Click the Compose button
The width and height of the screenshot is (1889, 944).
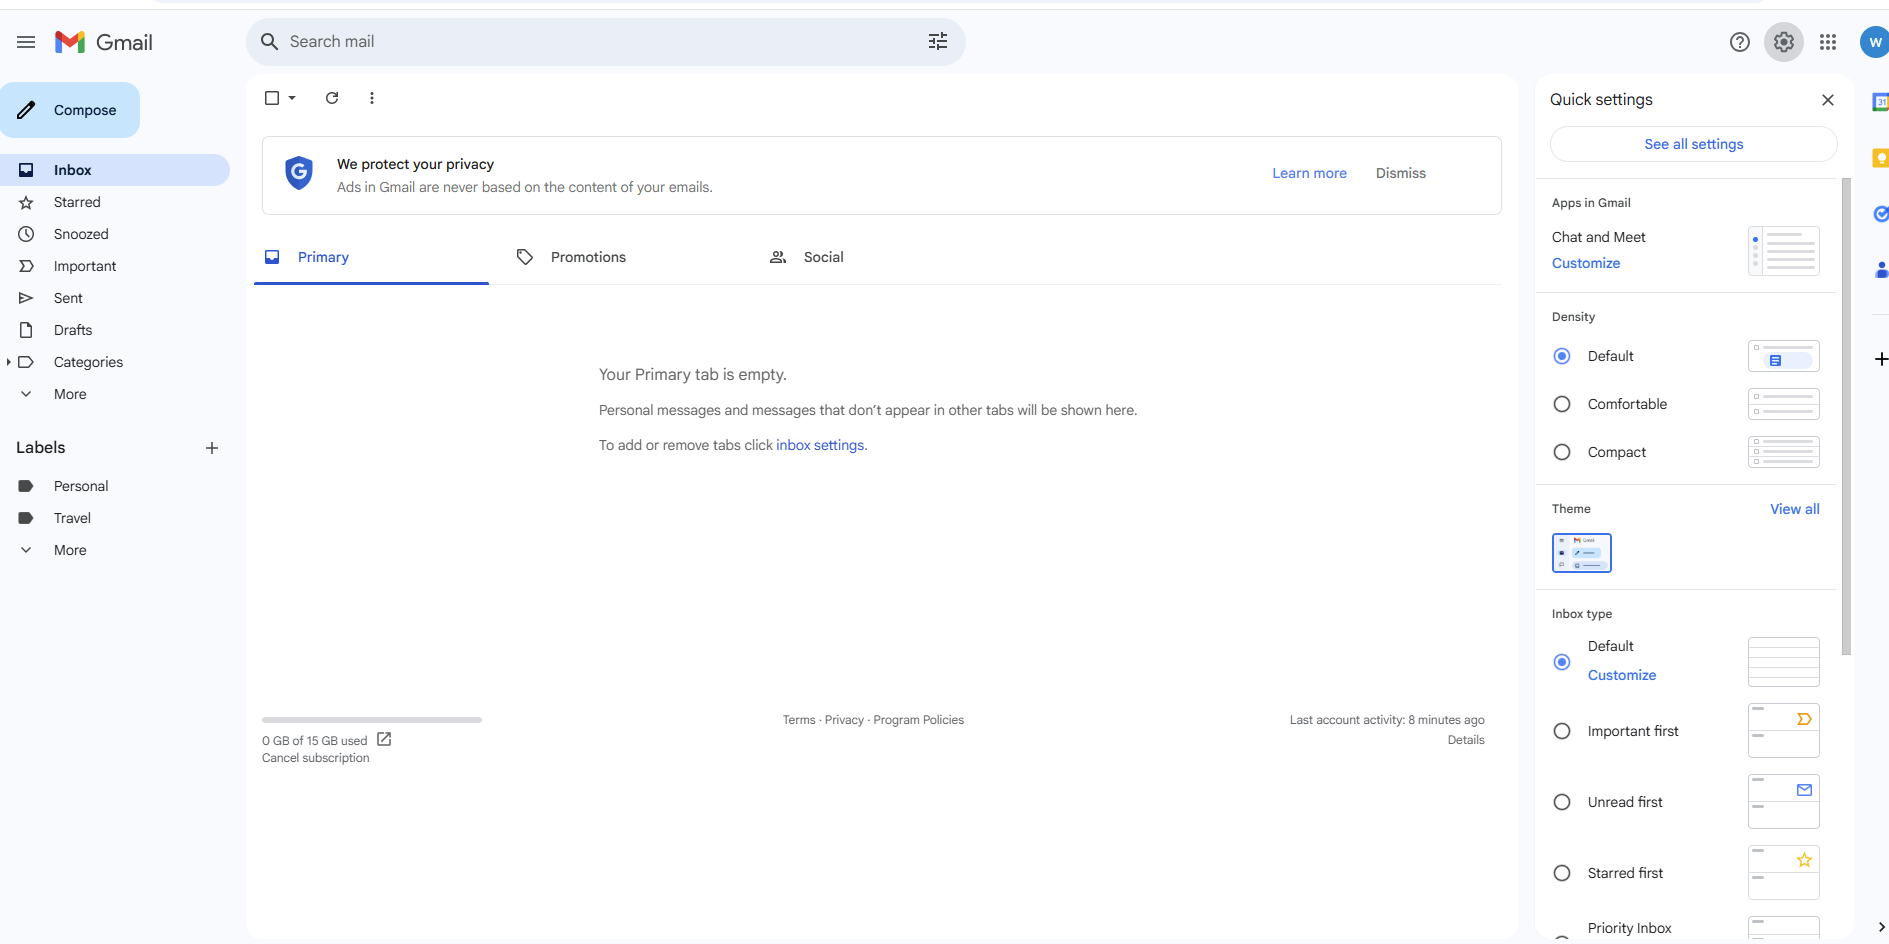(x=70, y=110)
